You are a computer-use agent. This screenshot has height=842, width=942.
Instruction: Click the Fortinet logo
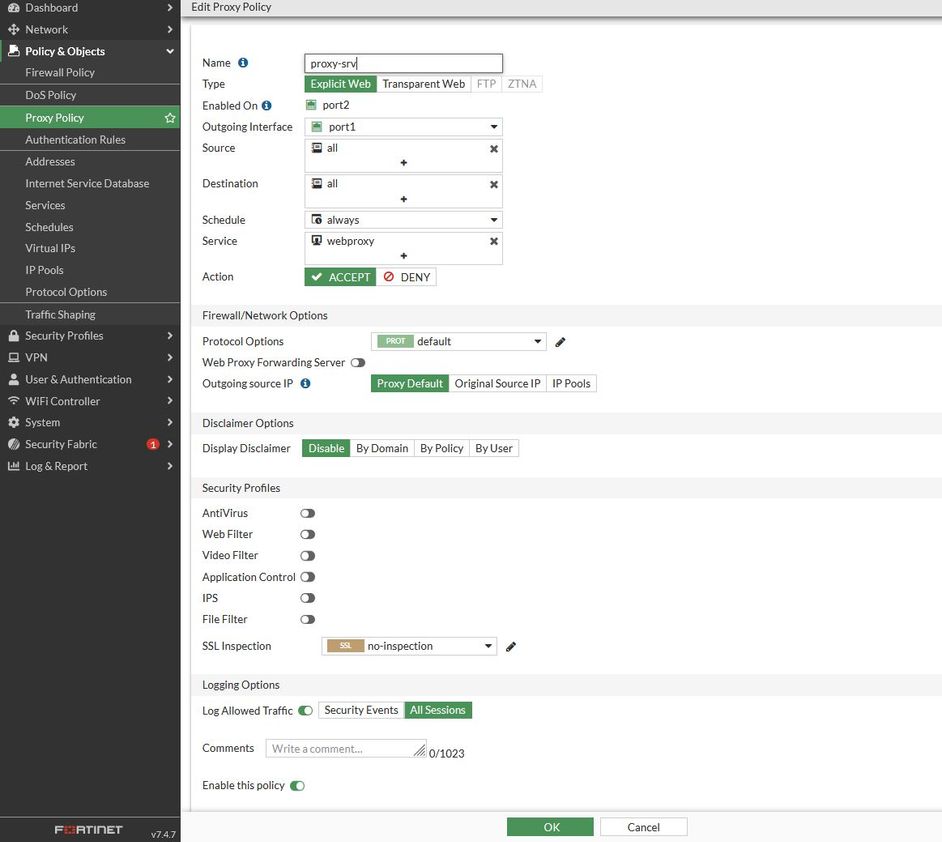click(88, 829)
